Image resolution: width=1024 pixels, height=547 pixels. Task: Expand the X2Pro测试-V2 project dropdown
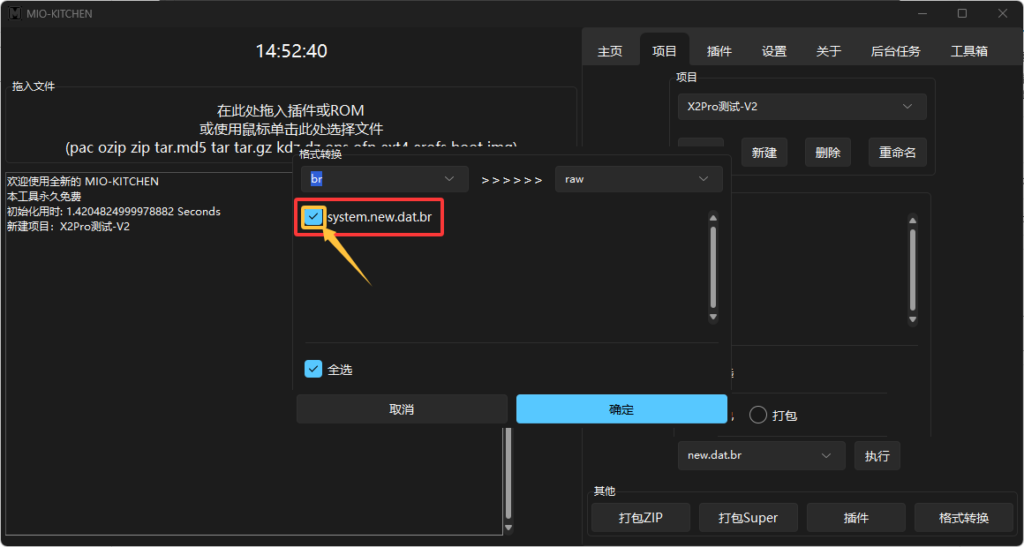coord(801,106)
